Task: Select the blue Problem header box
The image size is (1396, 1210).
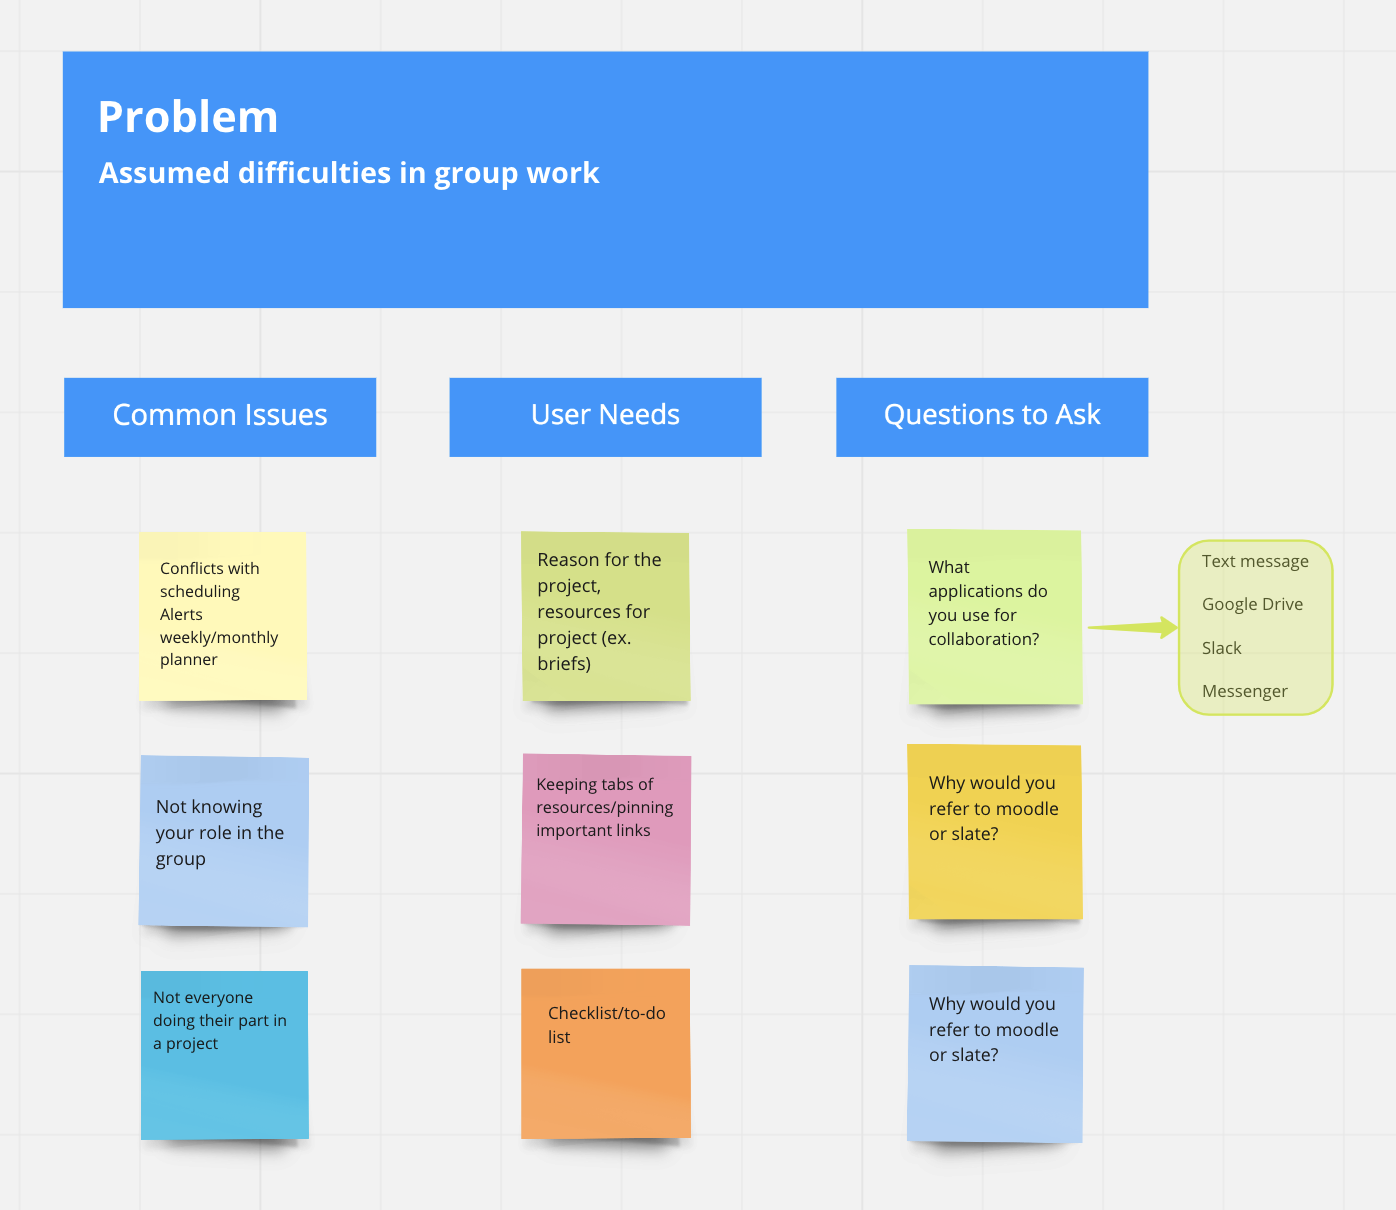Action: (605, 180)
